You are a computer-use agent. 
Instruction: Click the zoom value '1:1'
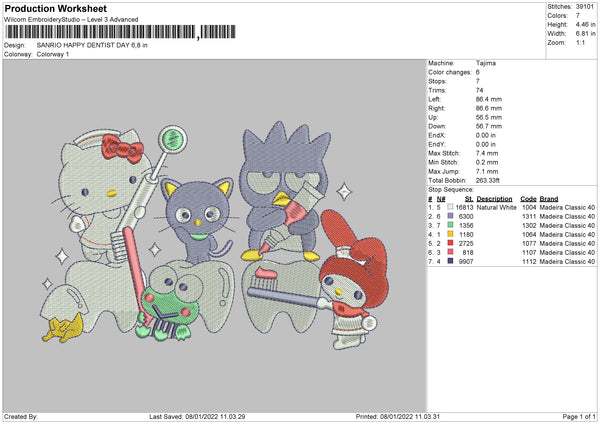[x=580, y=42]
